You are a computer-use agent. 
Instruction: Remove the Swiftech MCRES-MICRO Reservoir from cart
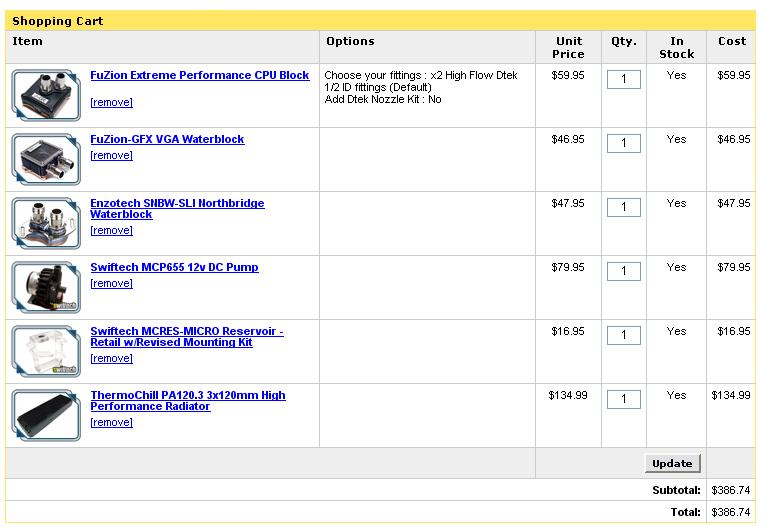click(x=111, y=359)
